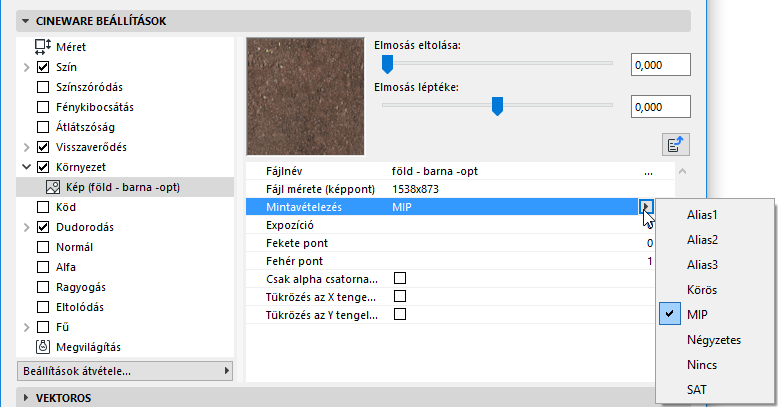Viewport: 778px width, 407px height.
Task: Toggle the Dudorodás checkbox
Action: coord(43,227)
